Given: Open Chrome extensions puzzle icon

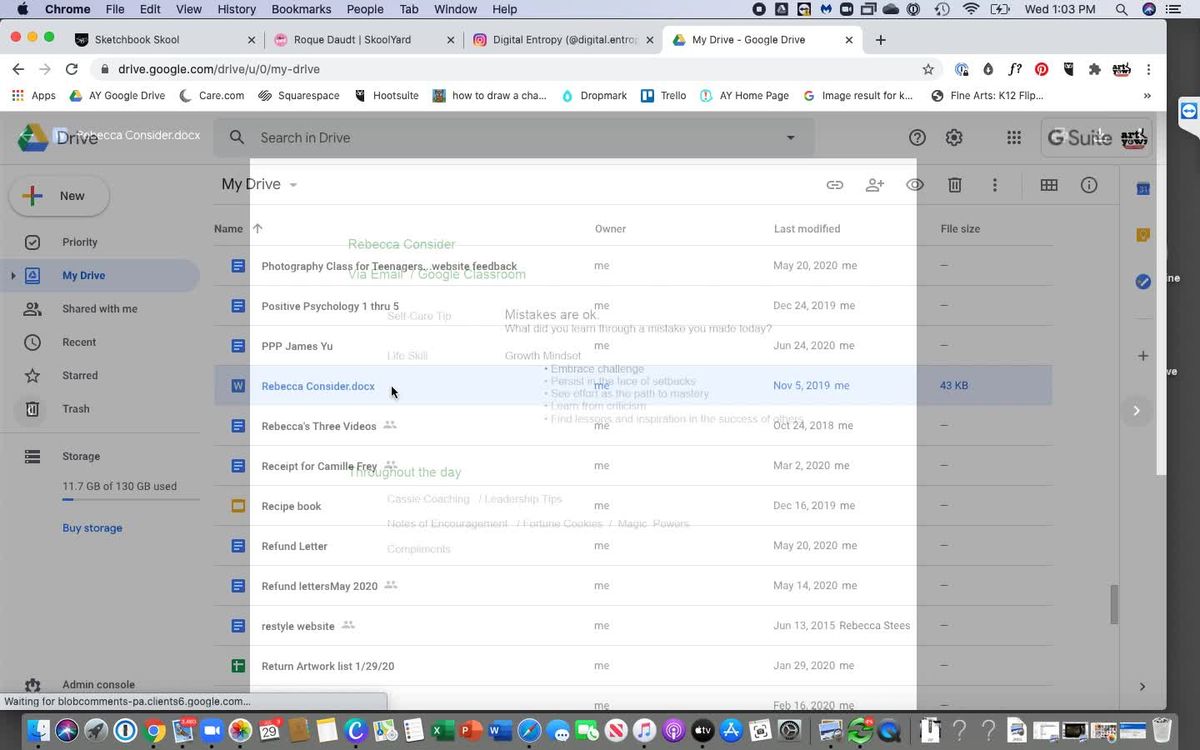Looking at the screenshot, I should (1095, 69).
